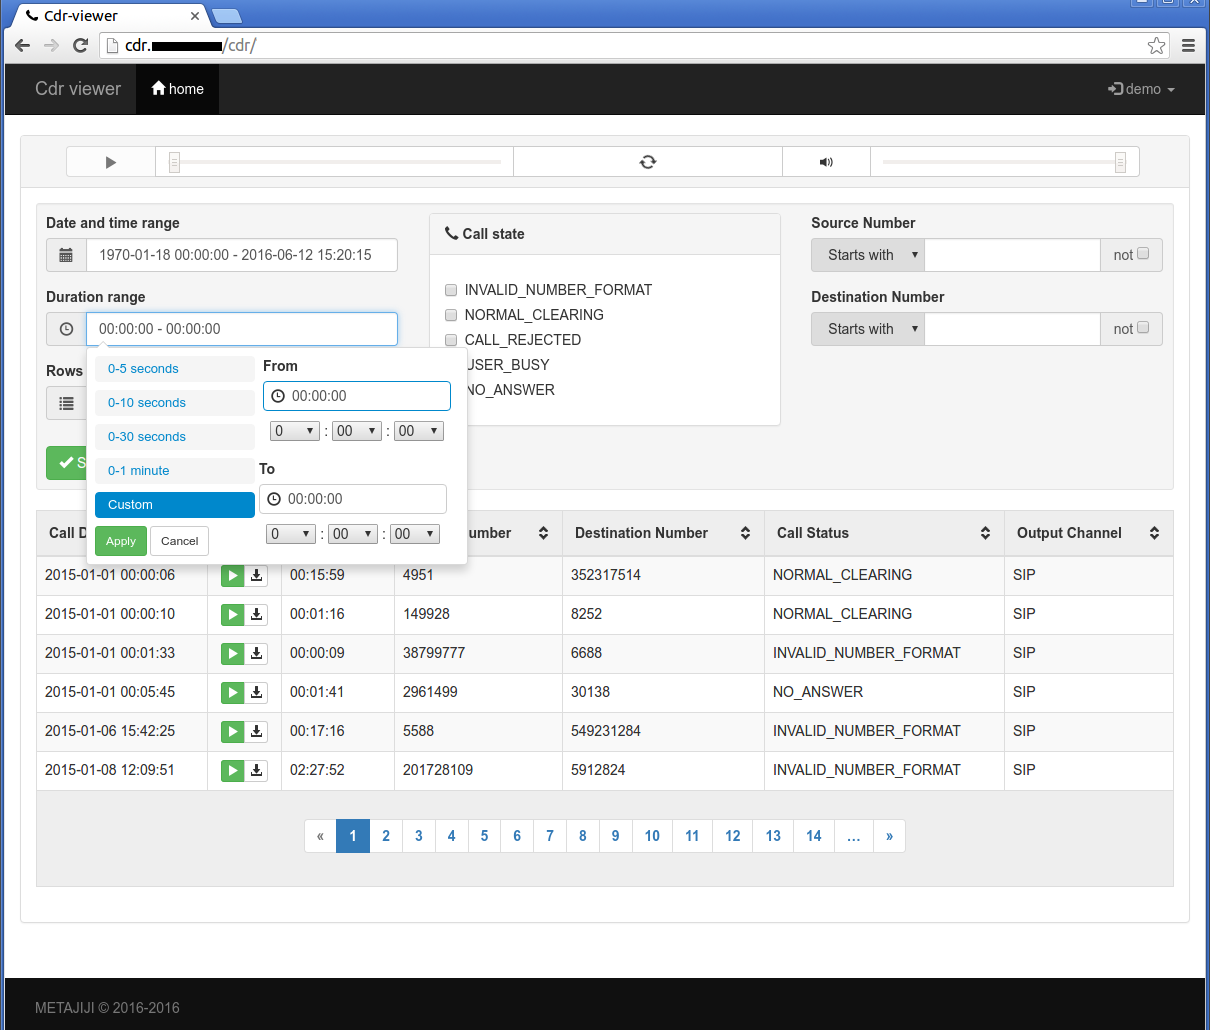Play recording of call at 2015-01-06 15:42:25
Viewport: 1210px width, 1030px height.
tap(232, 731)
